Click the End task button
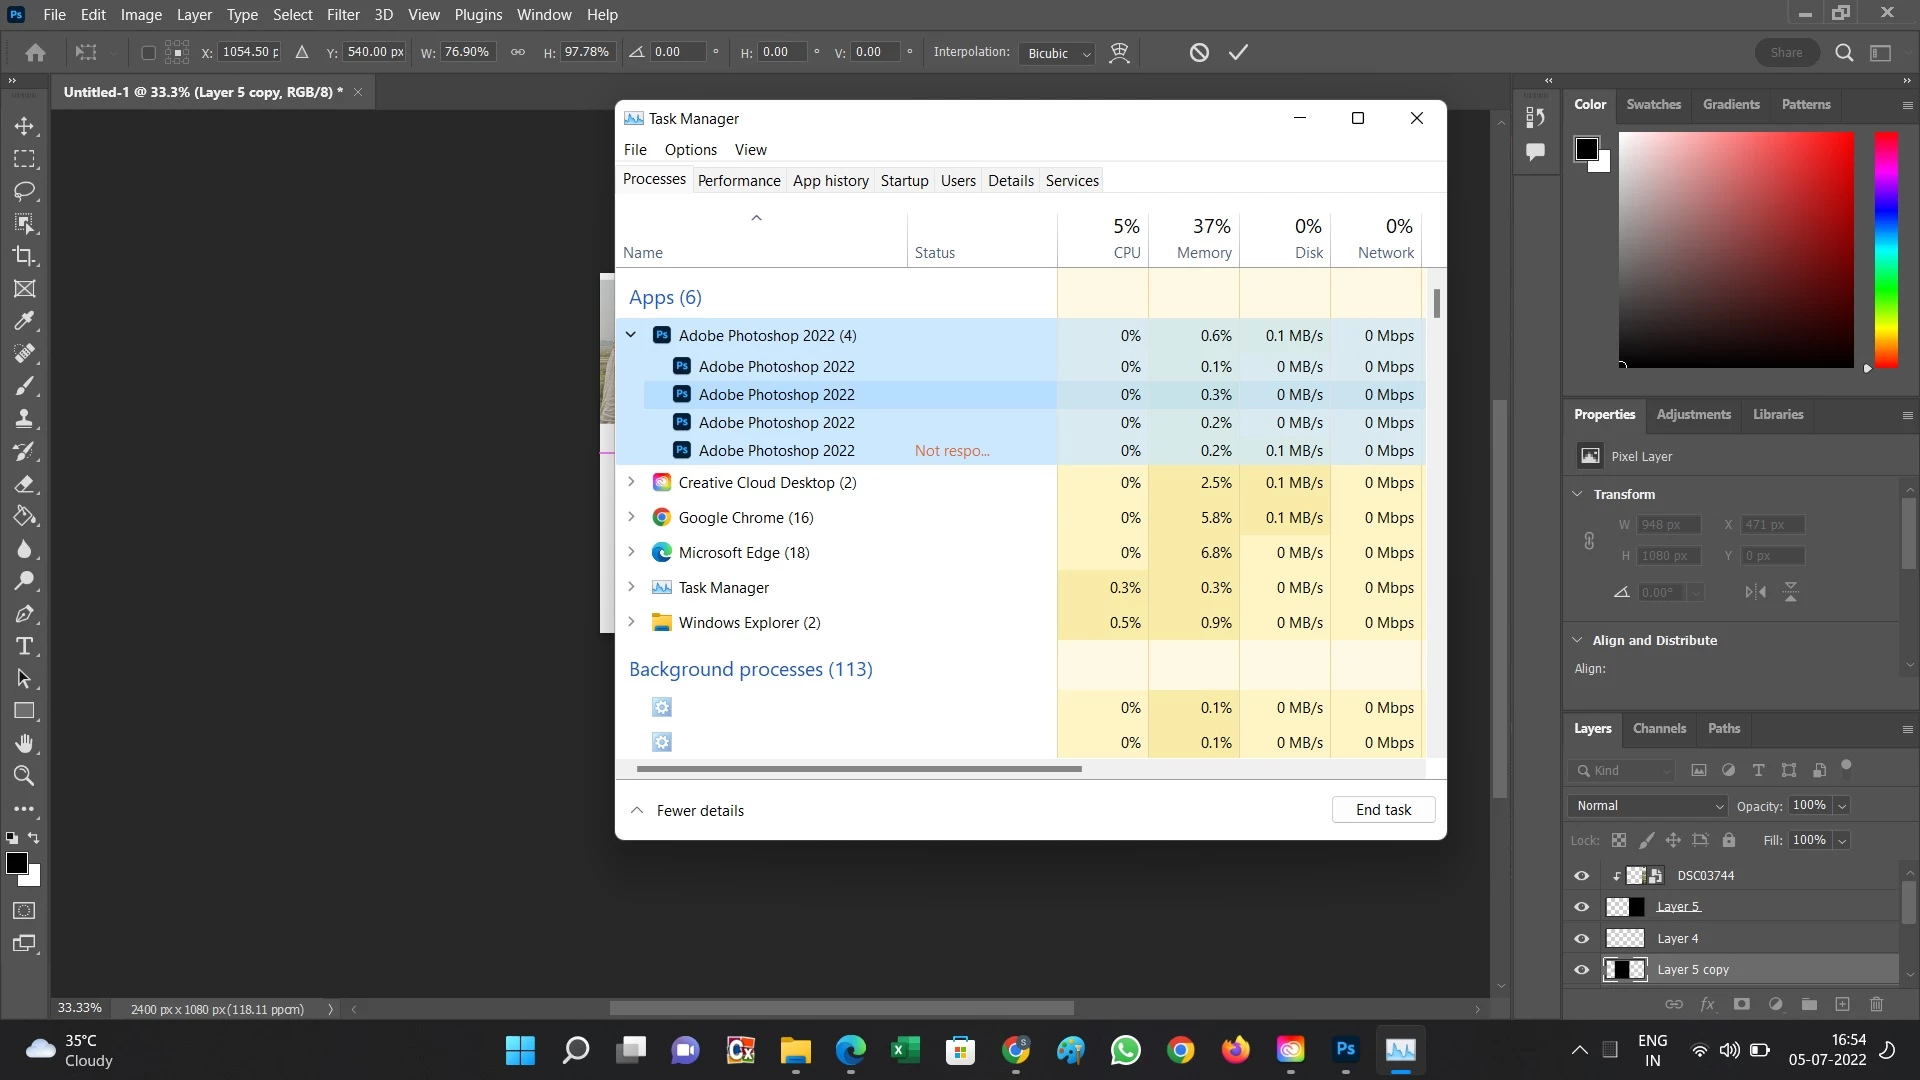This screenshot has width=1920, height=1080. [1383, 810]
